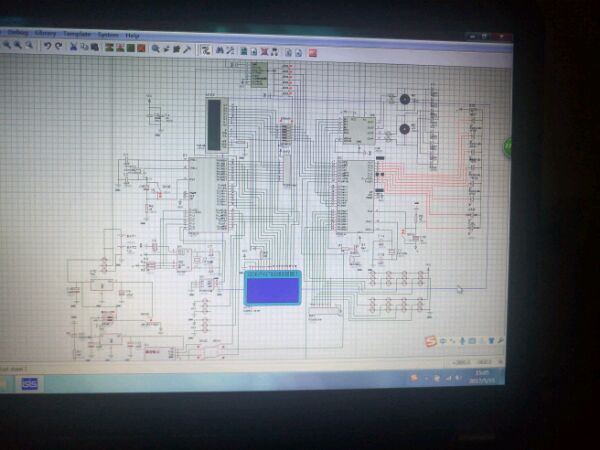Click the red Remove Sheet icon
This screenshot has height=450, width=600.
point(264,52)
